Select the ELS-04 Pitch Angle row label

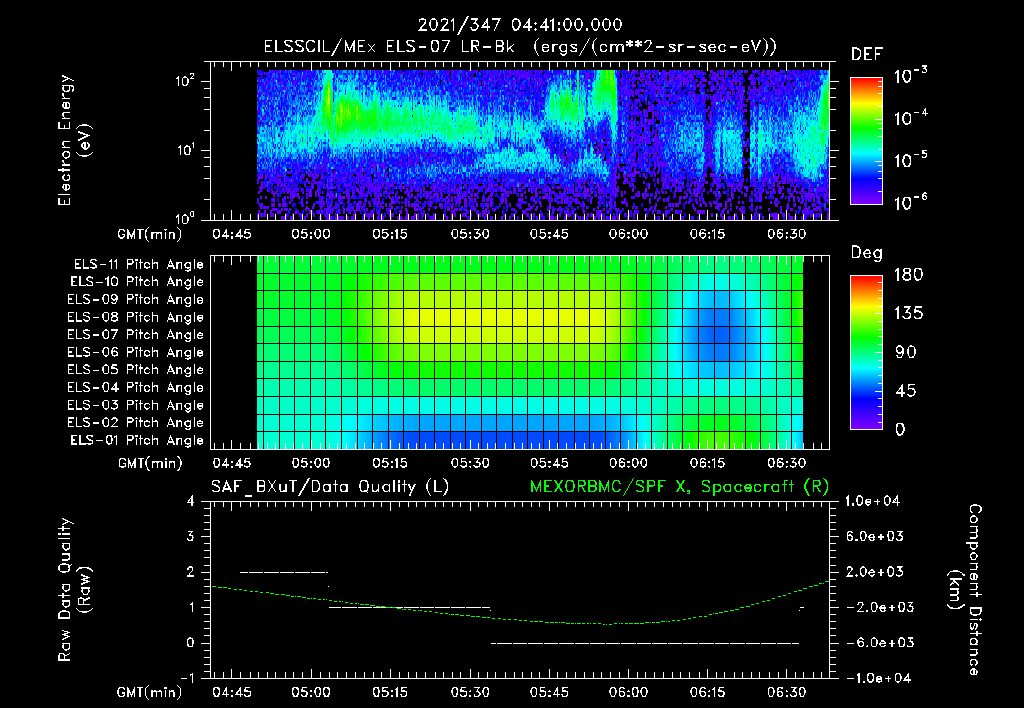135,387
